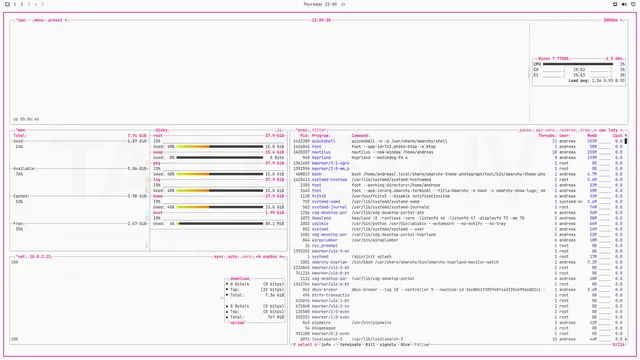Select the quickshell process row
Screen dimensions: 640x360
(x=458, y=141)
